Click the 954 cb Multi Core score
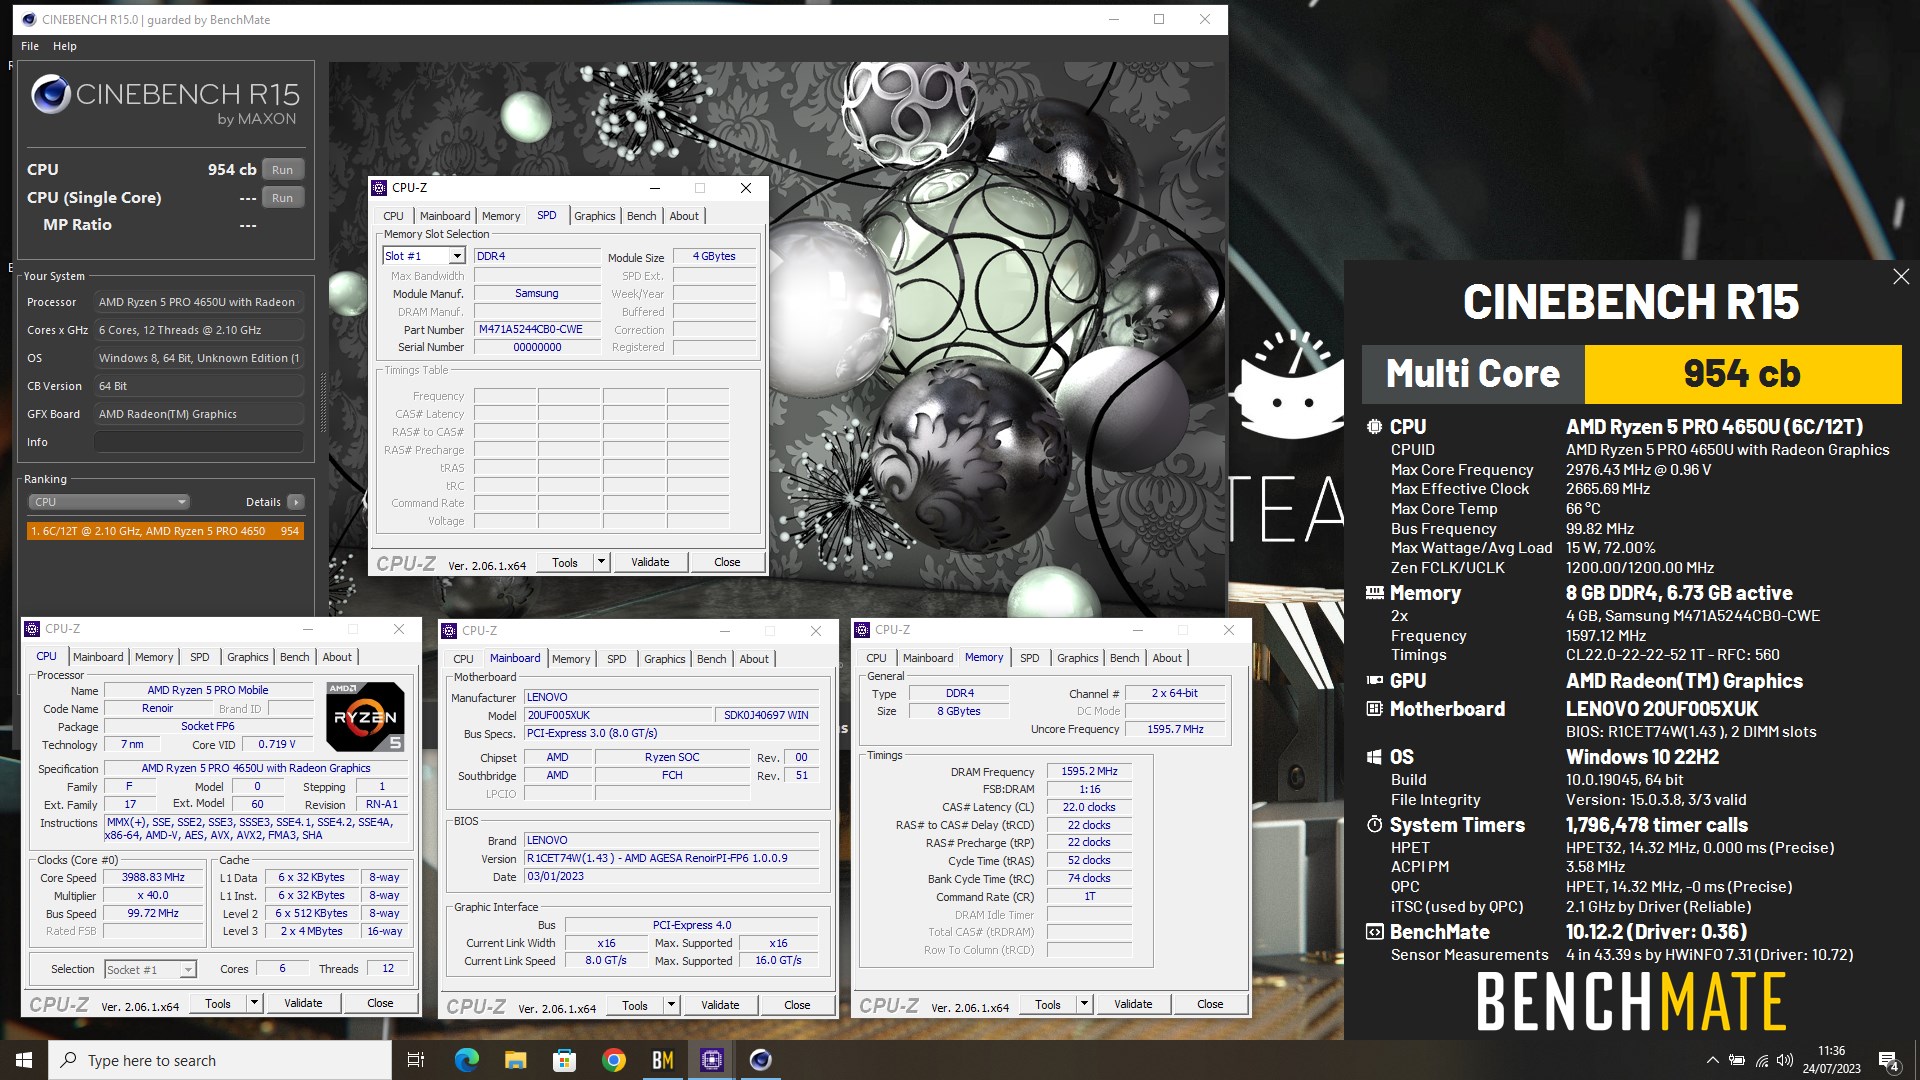The height and width of the screenshot is (1080, 1920). click(x=1742, y=374)
